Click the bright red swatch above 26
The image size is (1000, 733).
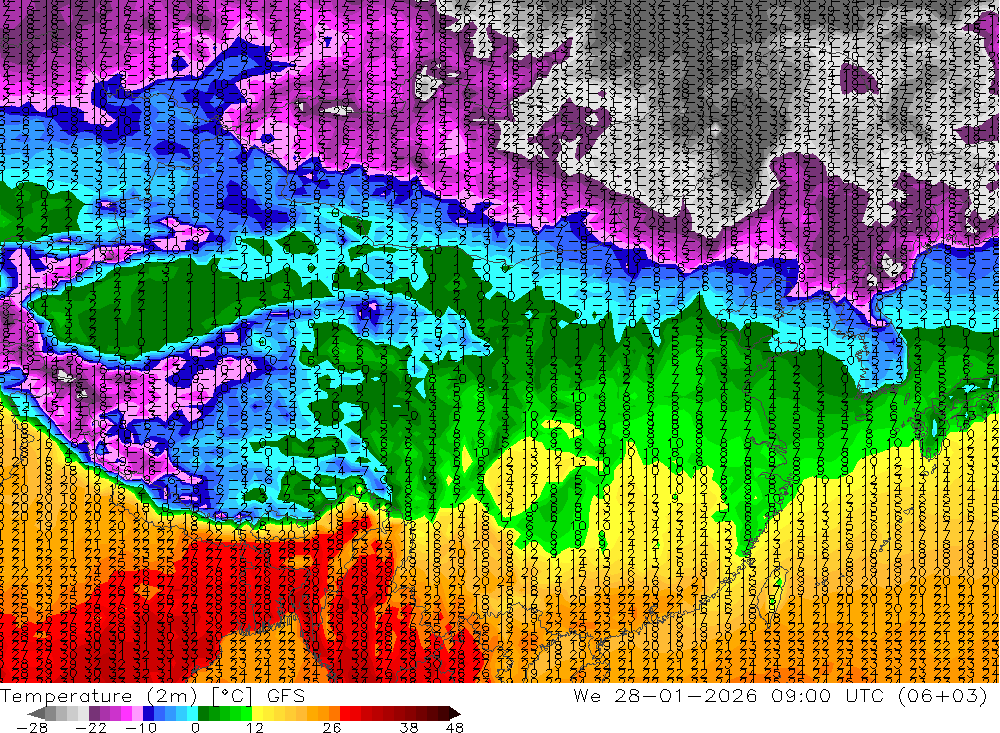[346, 713]
